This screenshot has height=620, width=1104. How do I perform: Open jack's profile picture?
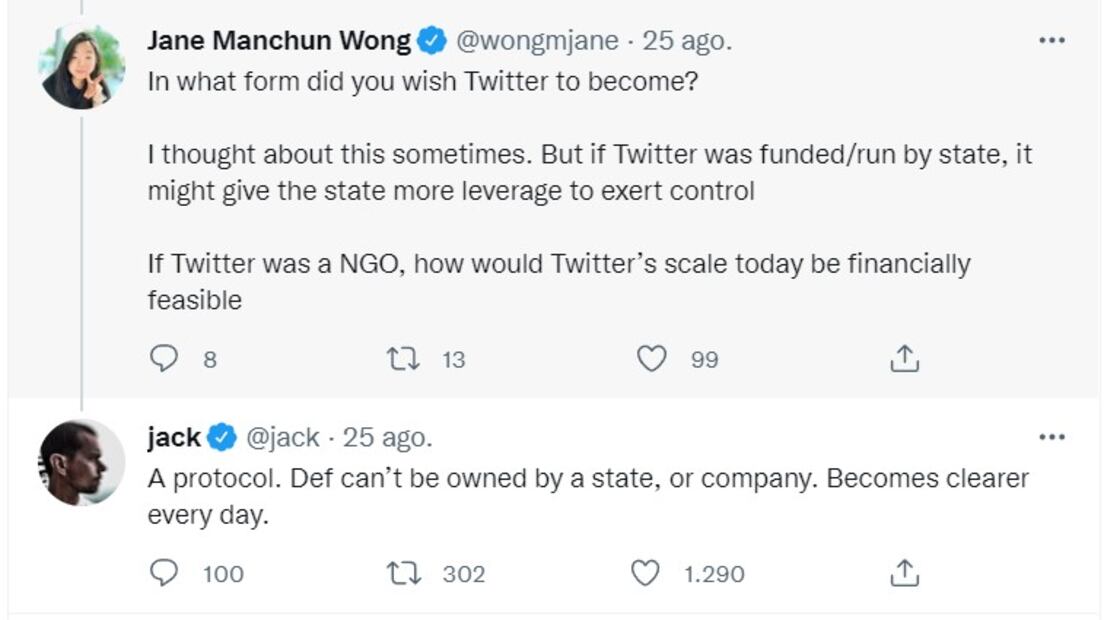[x=82, y=462]
